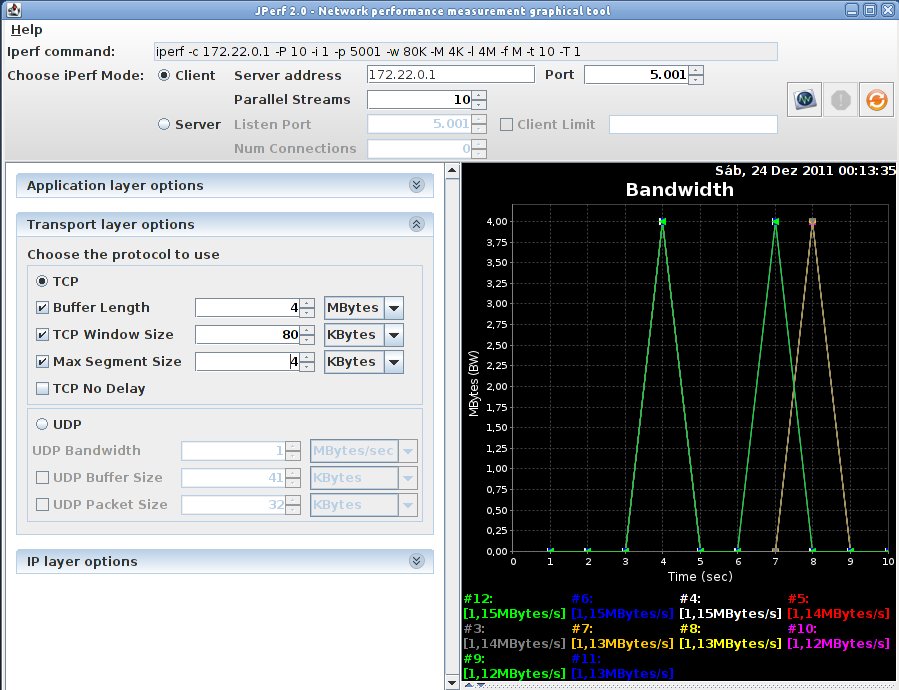This screenshot has height=690, width=899.
Task: Click the Port number field
Action: pyautogui.click(x=636, y=75)
